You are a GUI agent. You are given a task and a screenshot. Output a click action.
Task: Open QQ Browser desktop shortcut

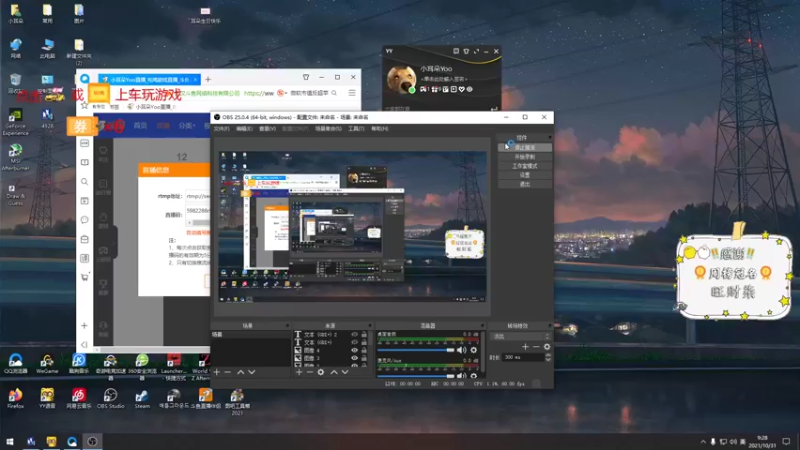(x=15, y=364)
